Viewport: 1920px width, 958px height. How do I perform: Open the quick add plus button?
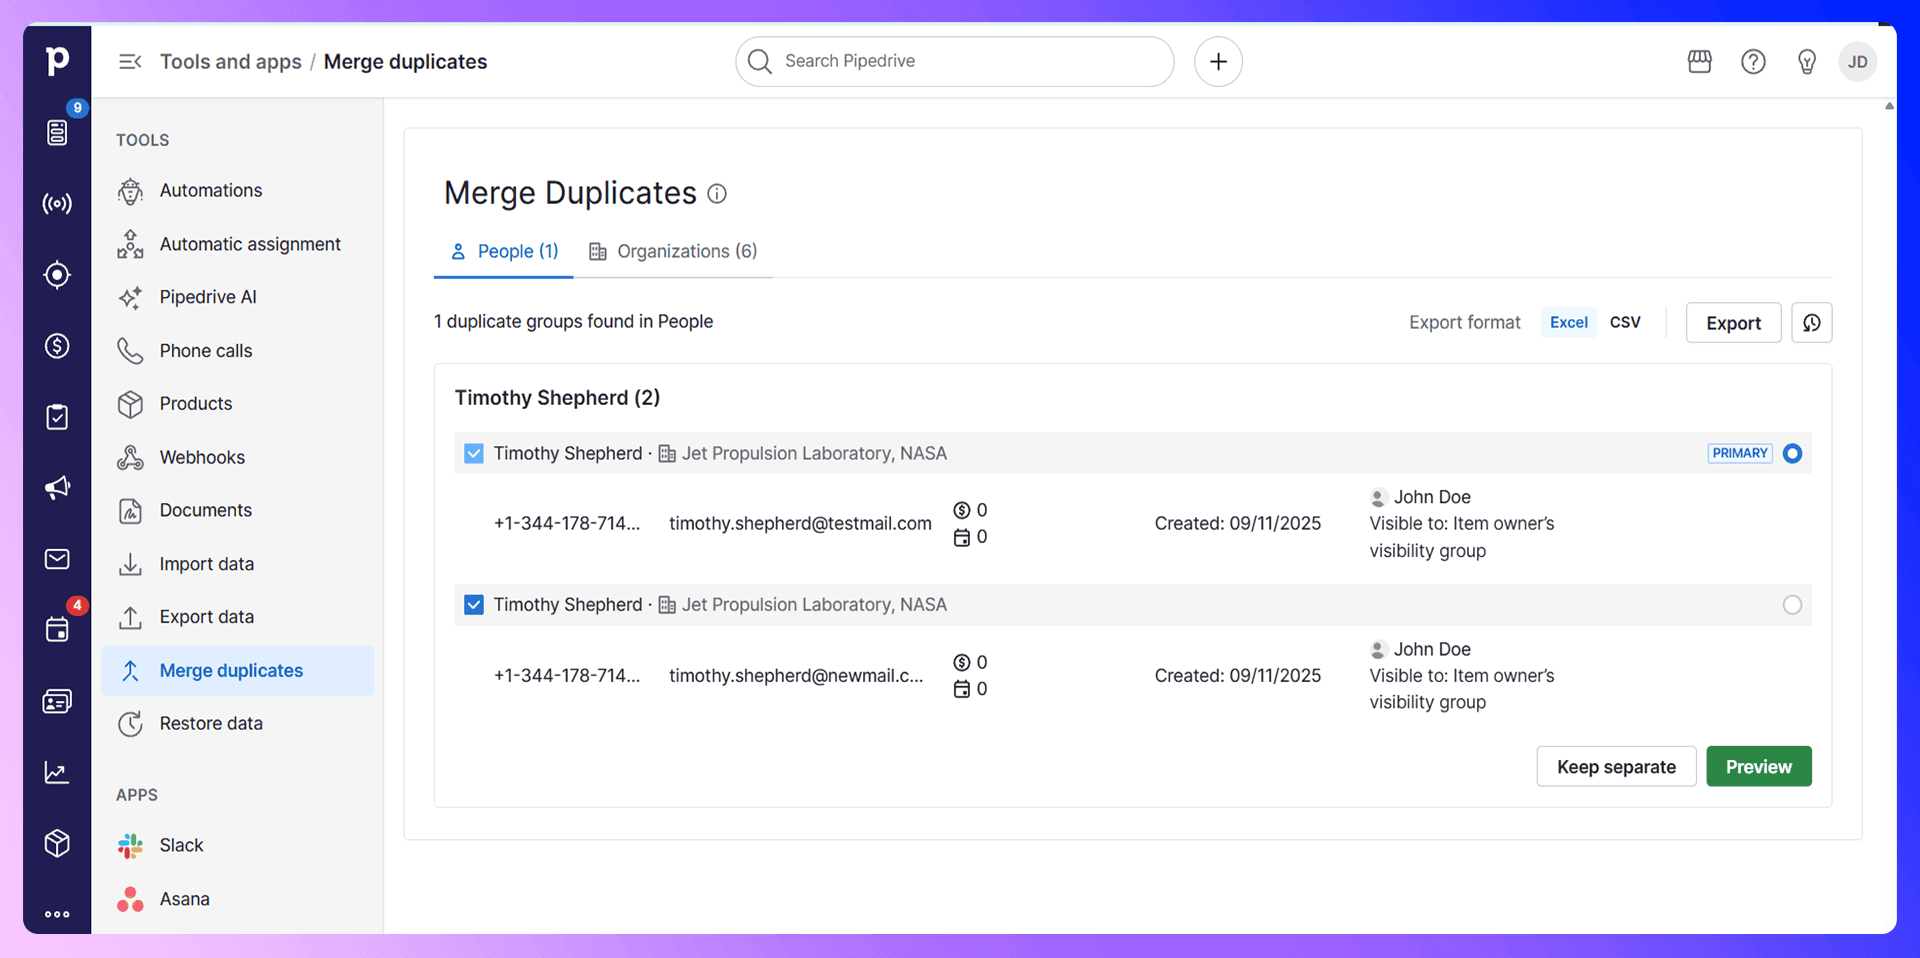pos(1218,62)
